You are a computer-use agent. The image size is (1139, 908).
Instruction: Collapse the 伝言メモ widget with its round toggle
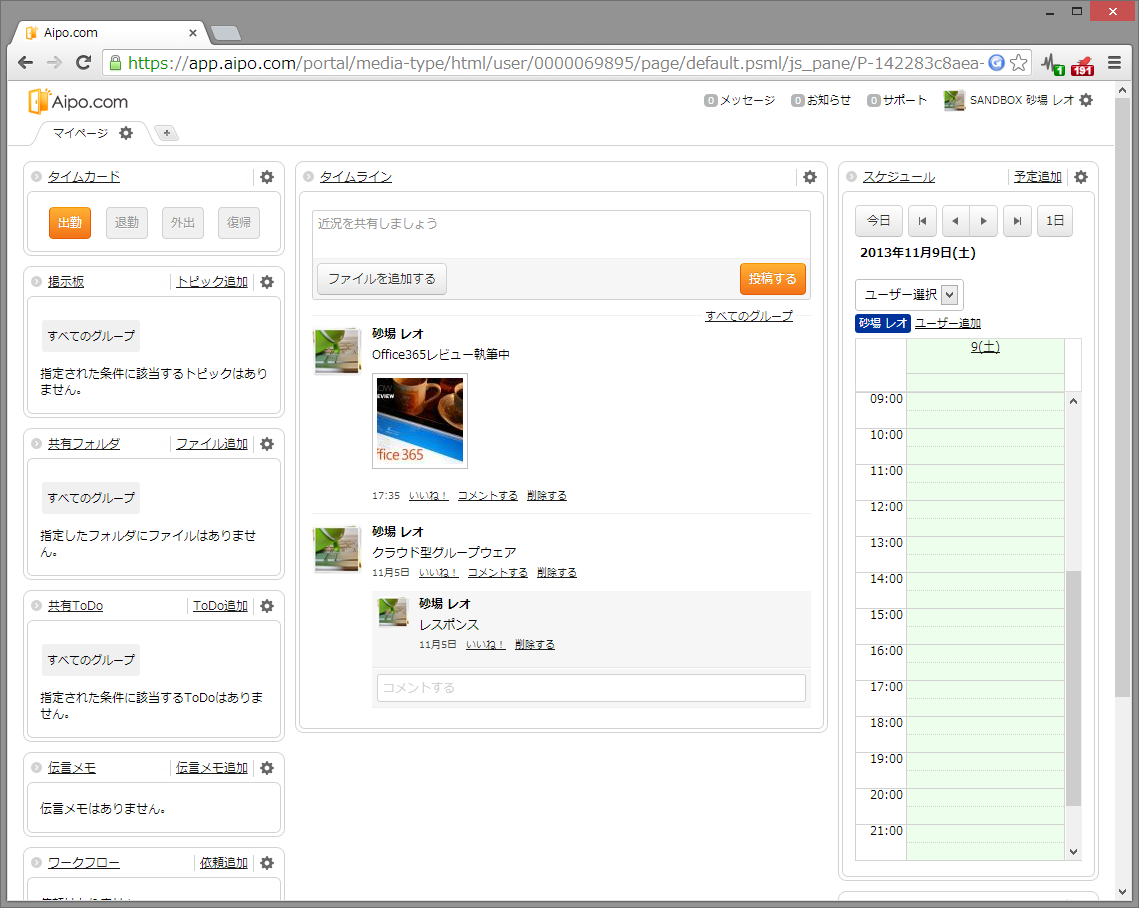coord(36,767)
